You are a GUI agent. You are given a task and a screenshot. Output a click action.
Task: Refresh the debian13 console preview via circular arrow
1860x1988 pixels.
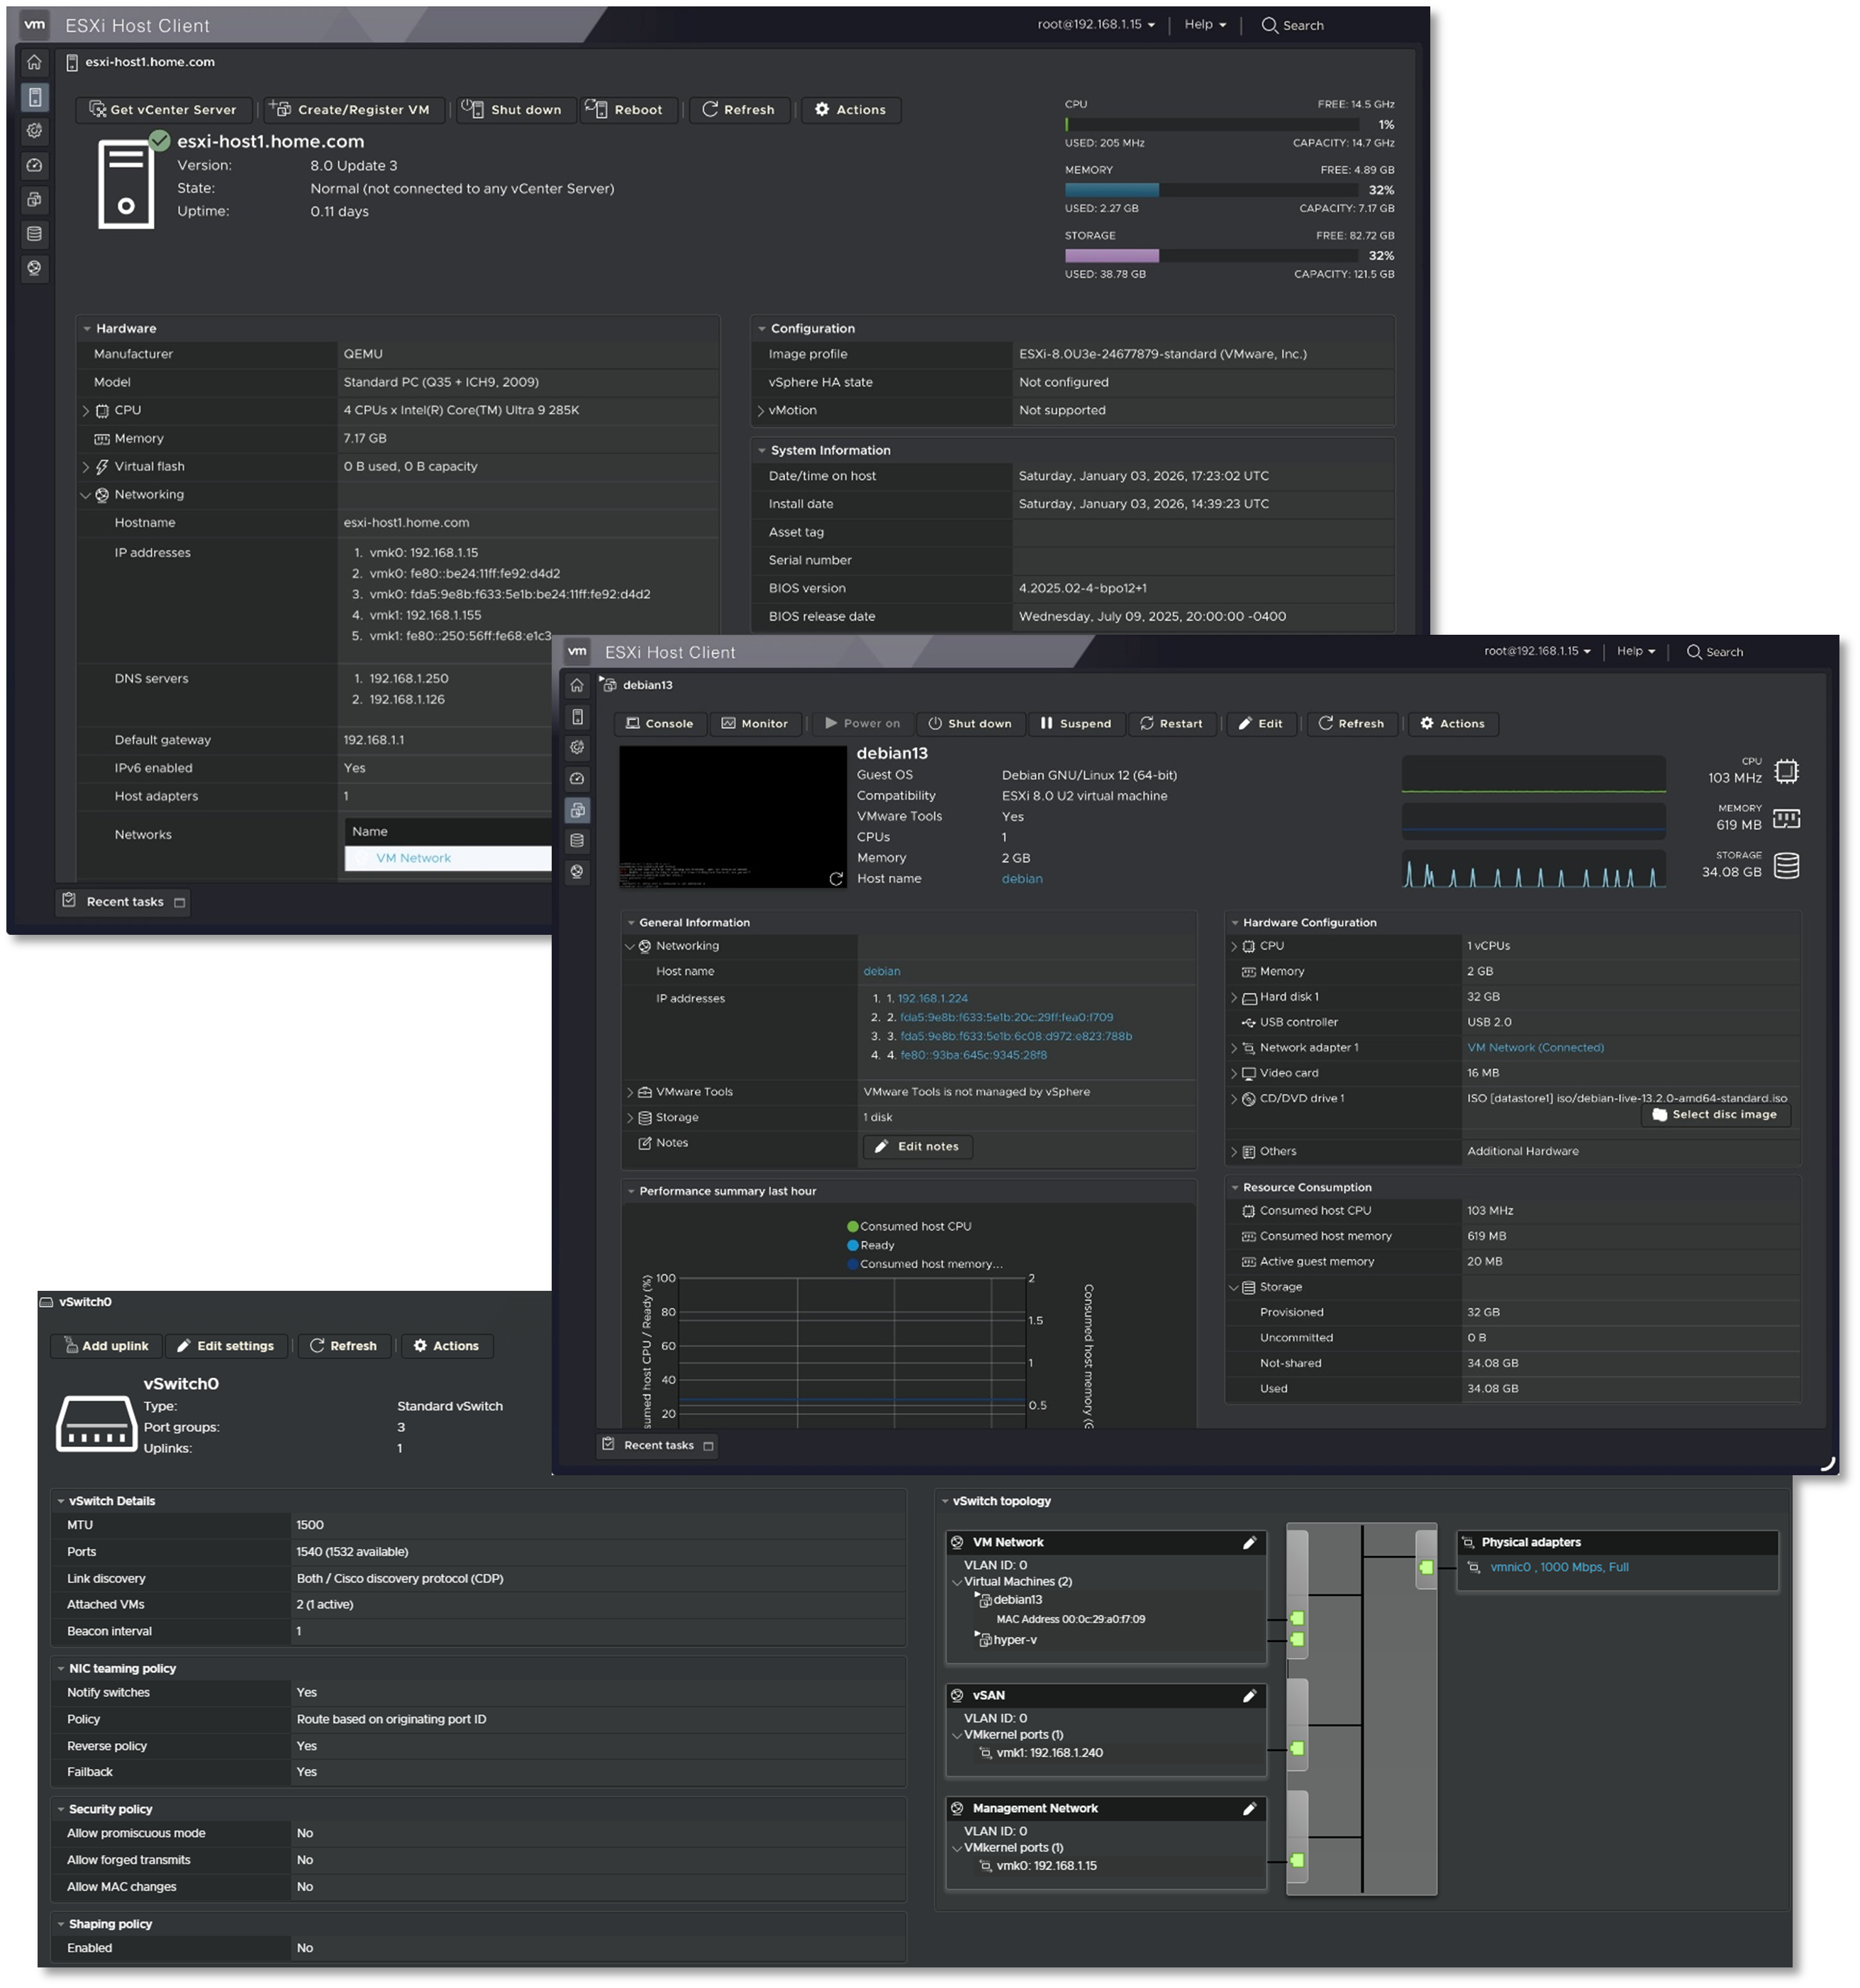836,880
